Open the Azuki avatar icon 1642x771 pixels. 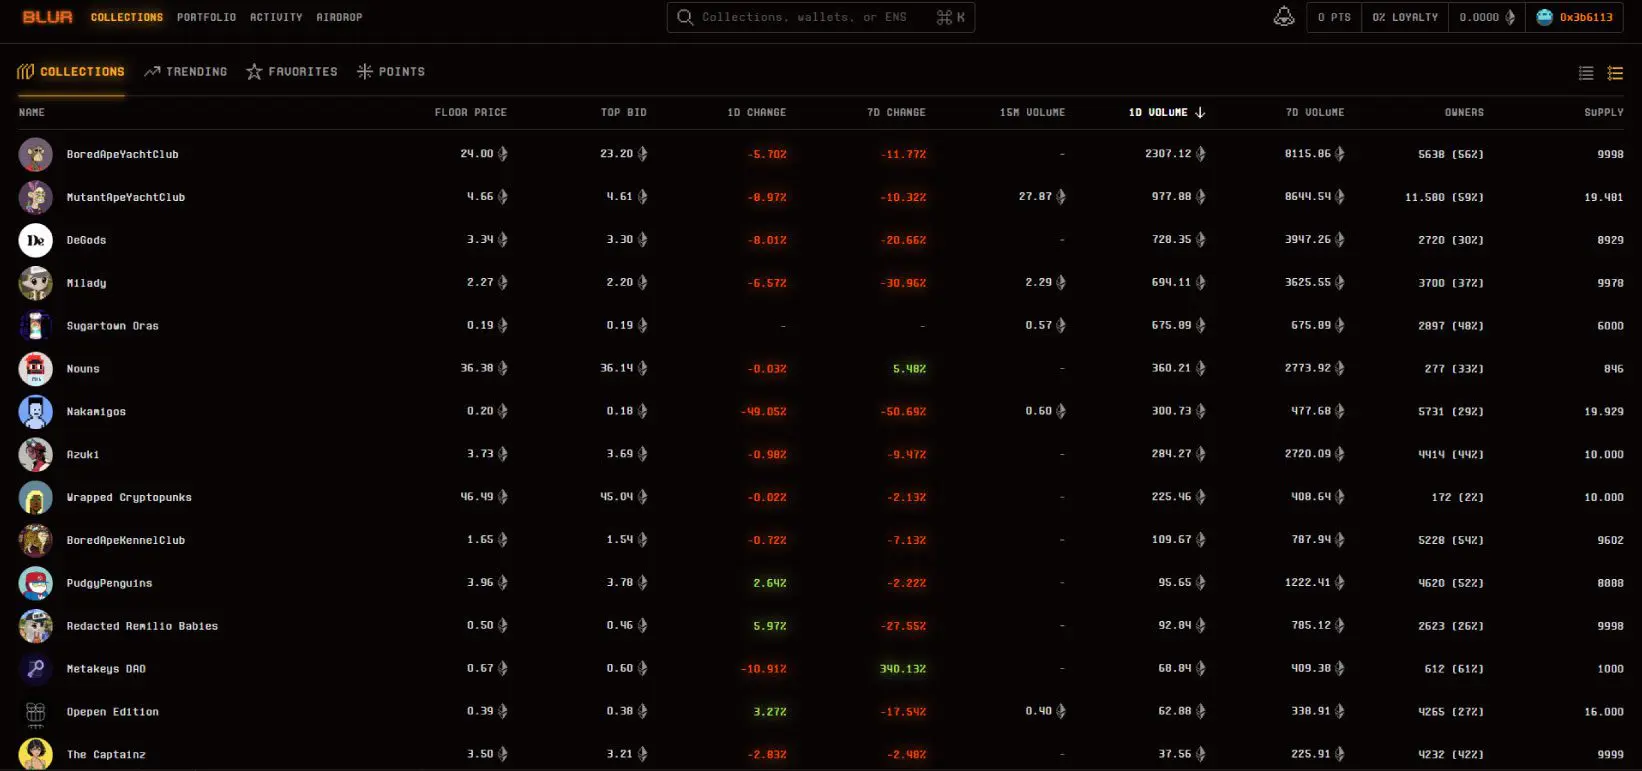pos(36,455)
